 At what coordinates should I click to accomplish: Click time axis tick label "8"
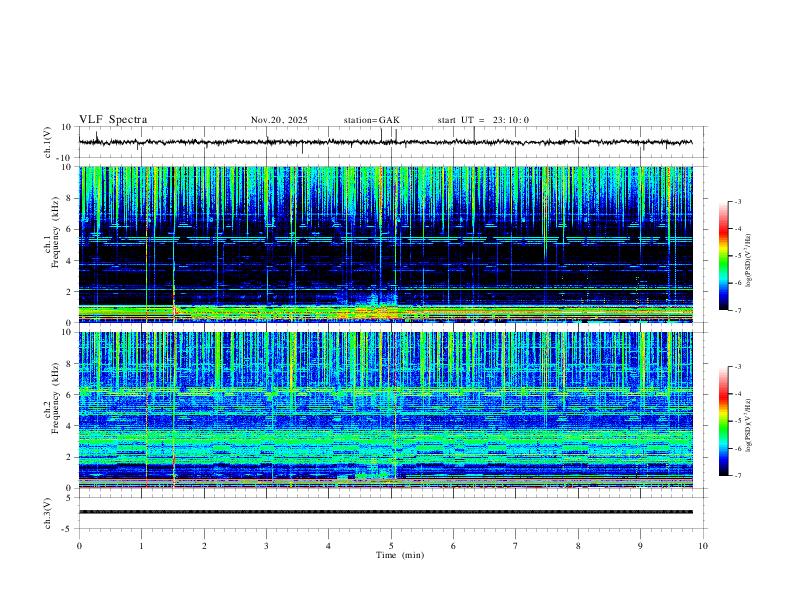click(x=578, y=546)
